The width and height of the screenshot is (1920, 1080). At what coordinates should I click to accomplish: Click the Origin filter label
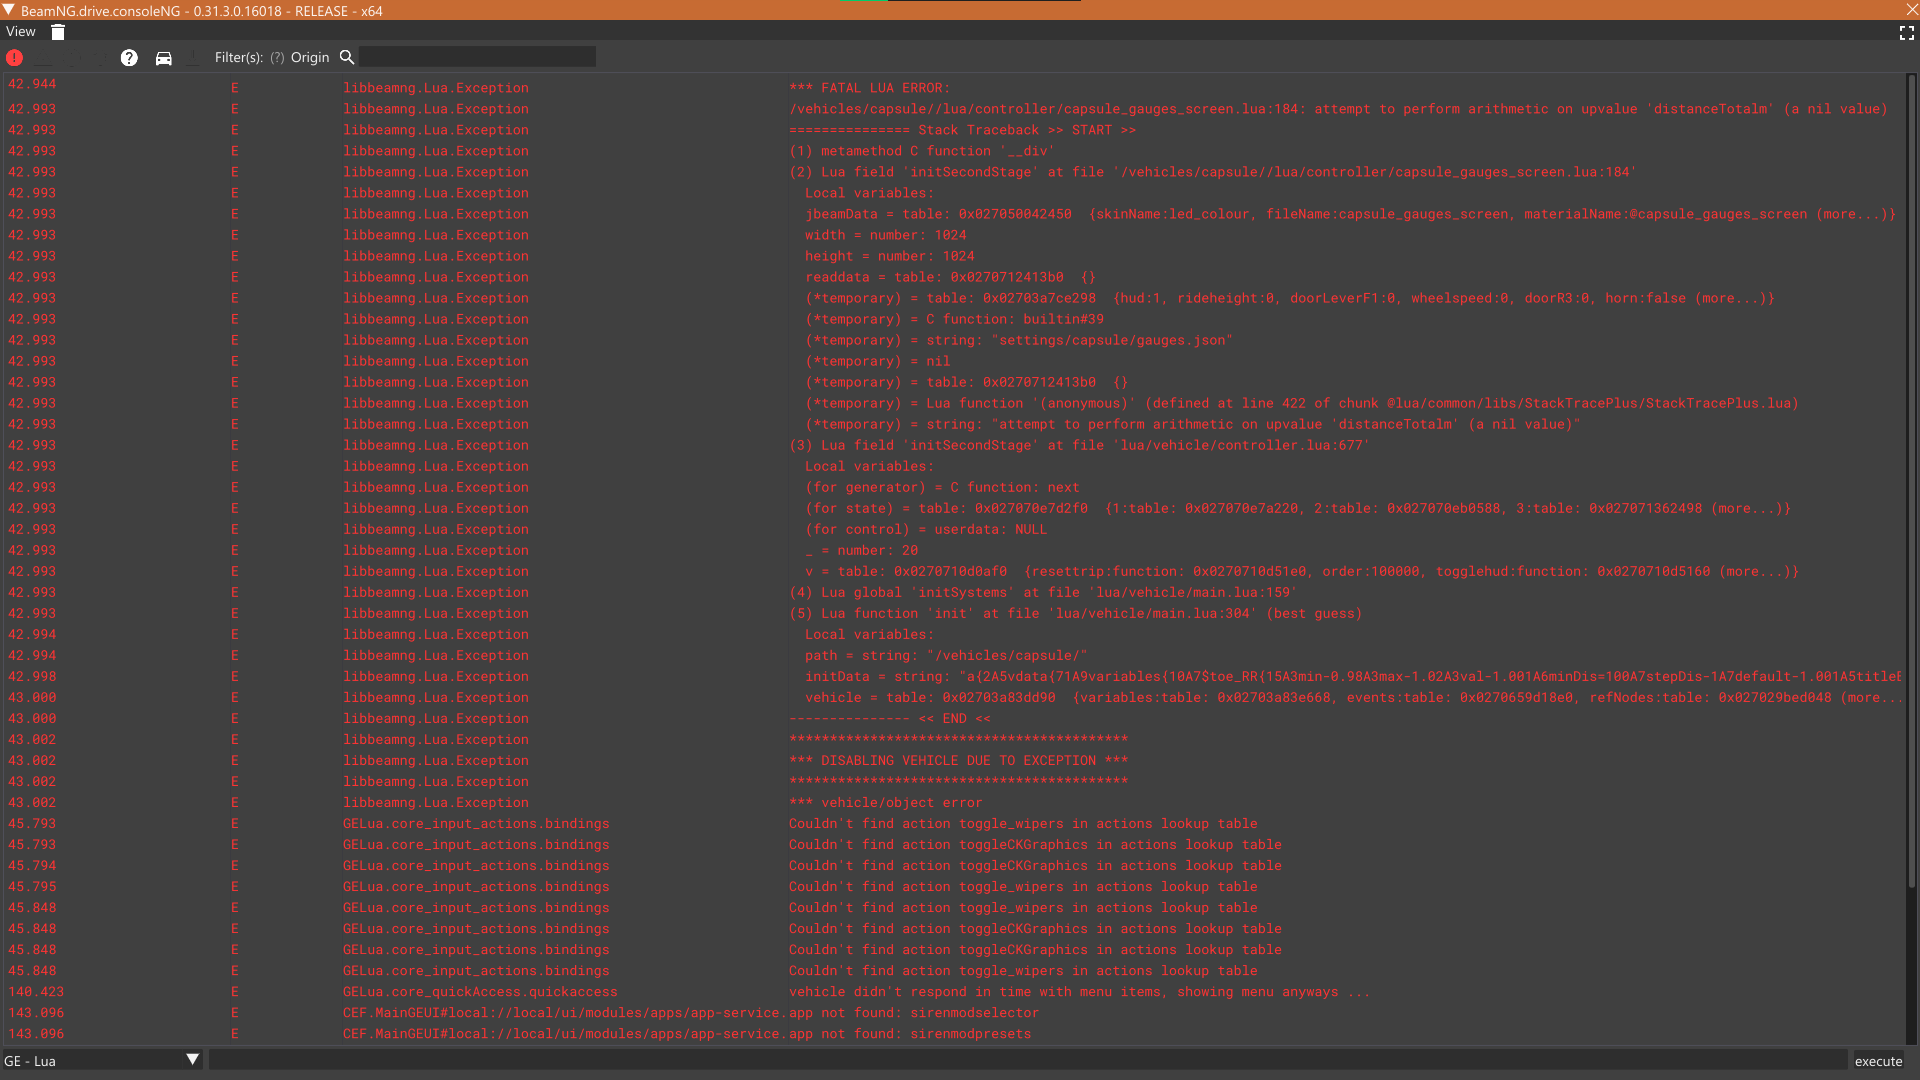pos(310,58)
